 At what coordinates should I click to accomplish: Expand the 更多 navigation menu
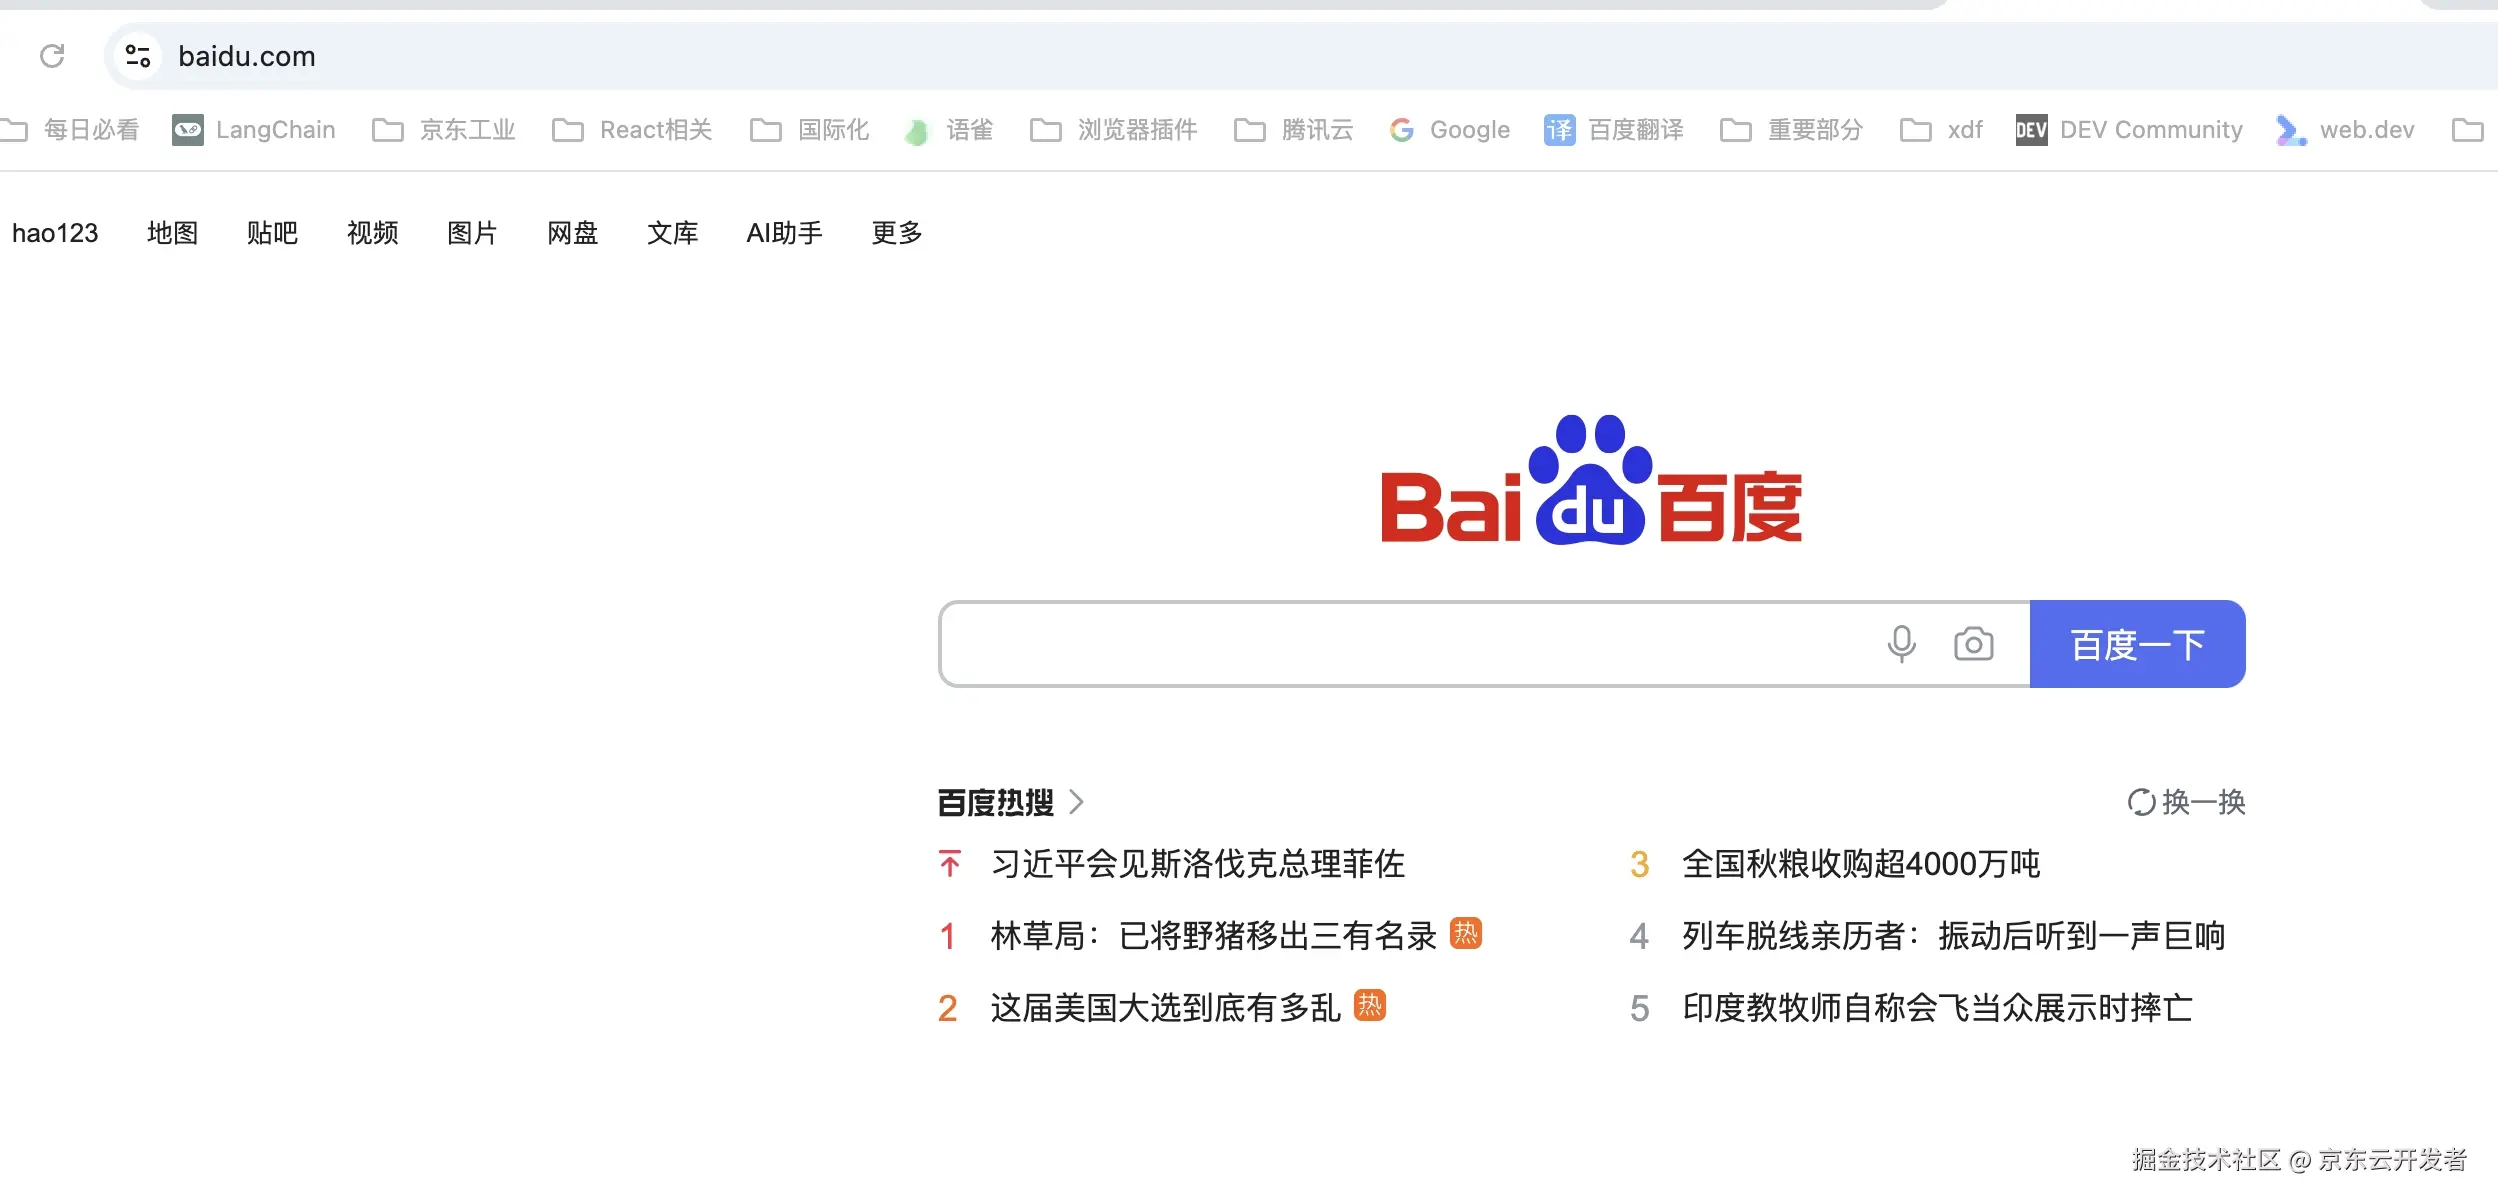(896, 233)
